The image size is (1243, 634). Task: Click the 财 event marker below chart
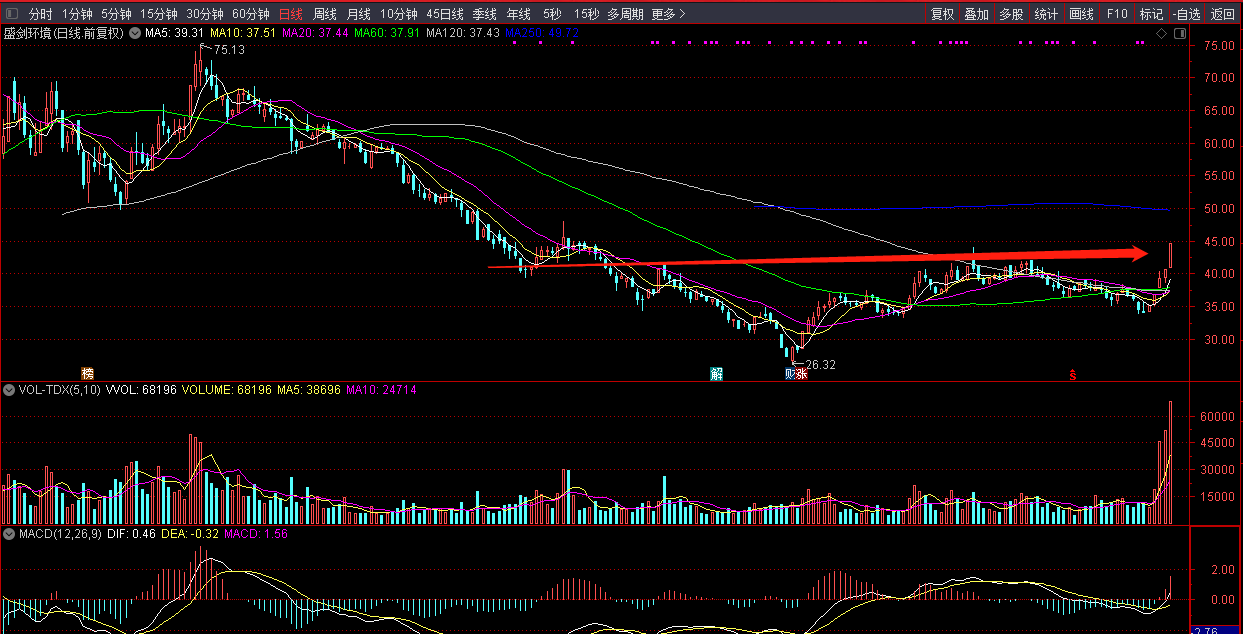(790, 374)
